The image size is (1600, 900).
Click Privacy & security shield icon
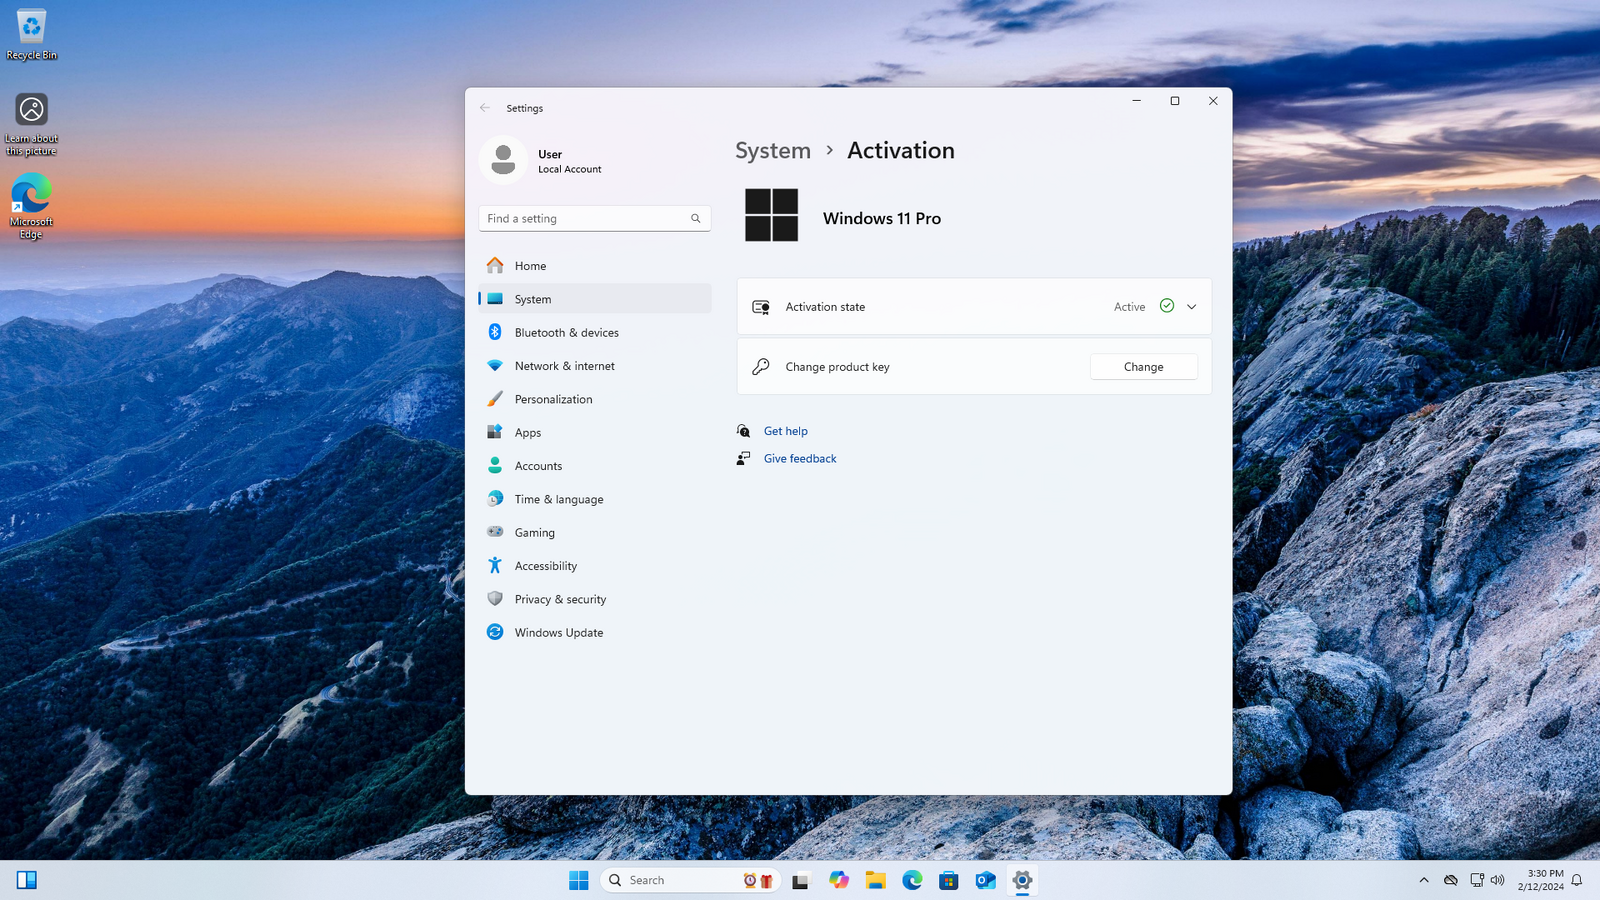pyautogui.click(x=495, y=599)
